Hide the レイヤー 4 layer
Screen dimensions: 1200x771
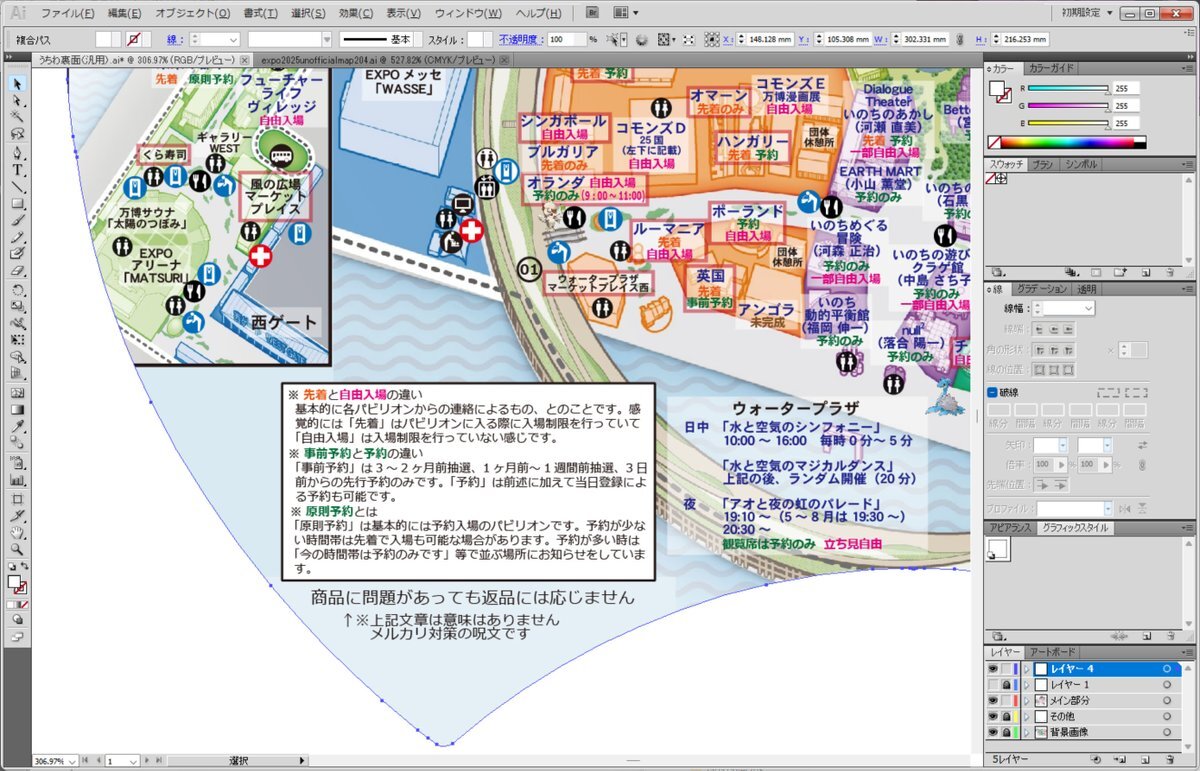(x=993, y=669)
